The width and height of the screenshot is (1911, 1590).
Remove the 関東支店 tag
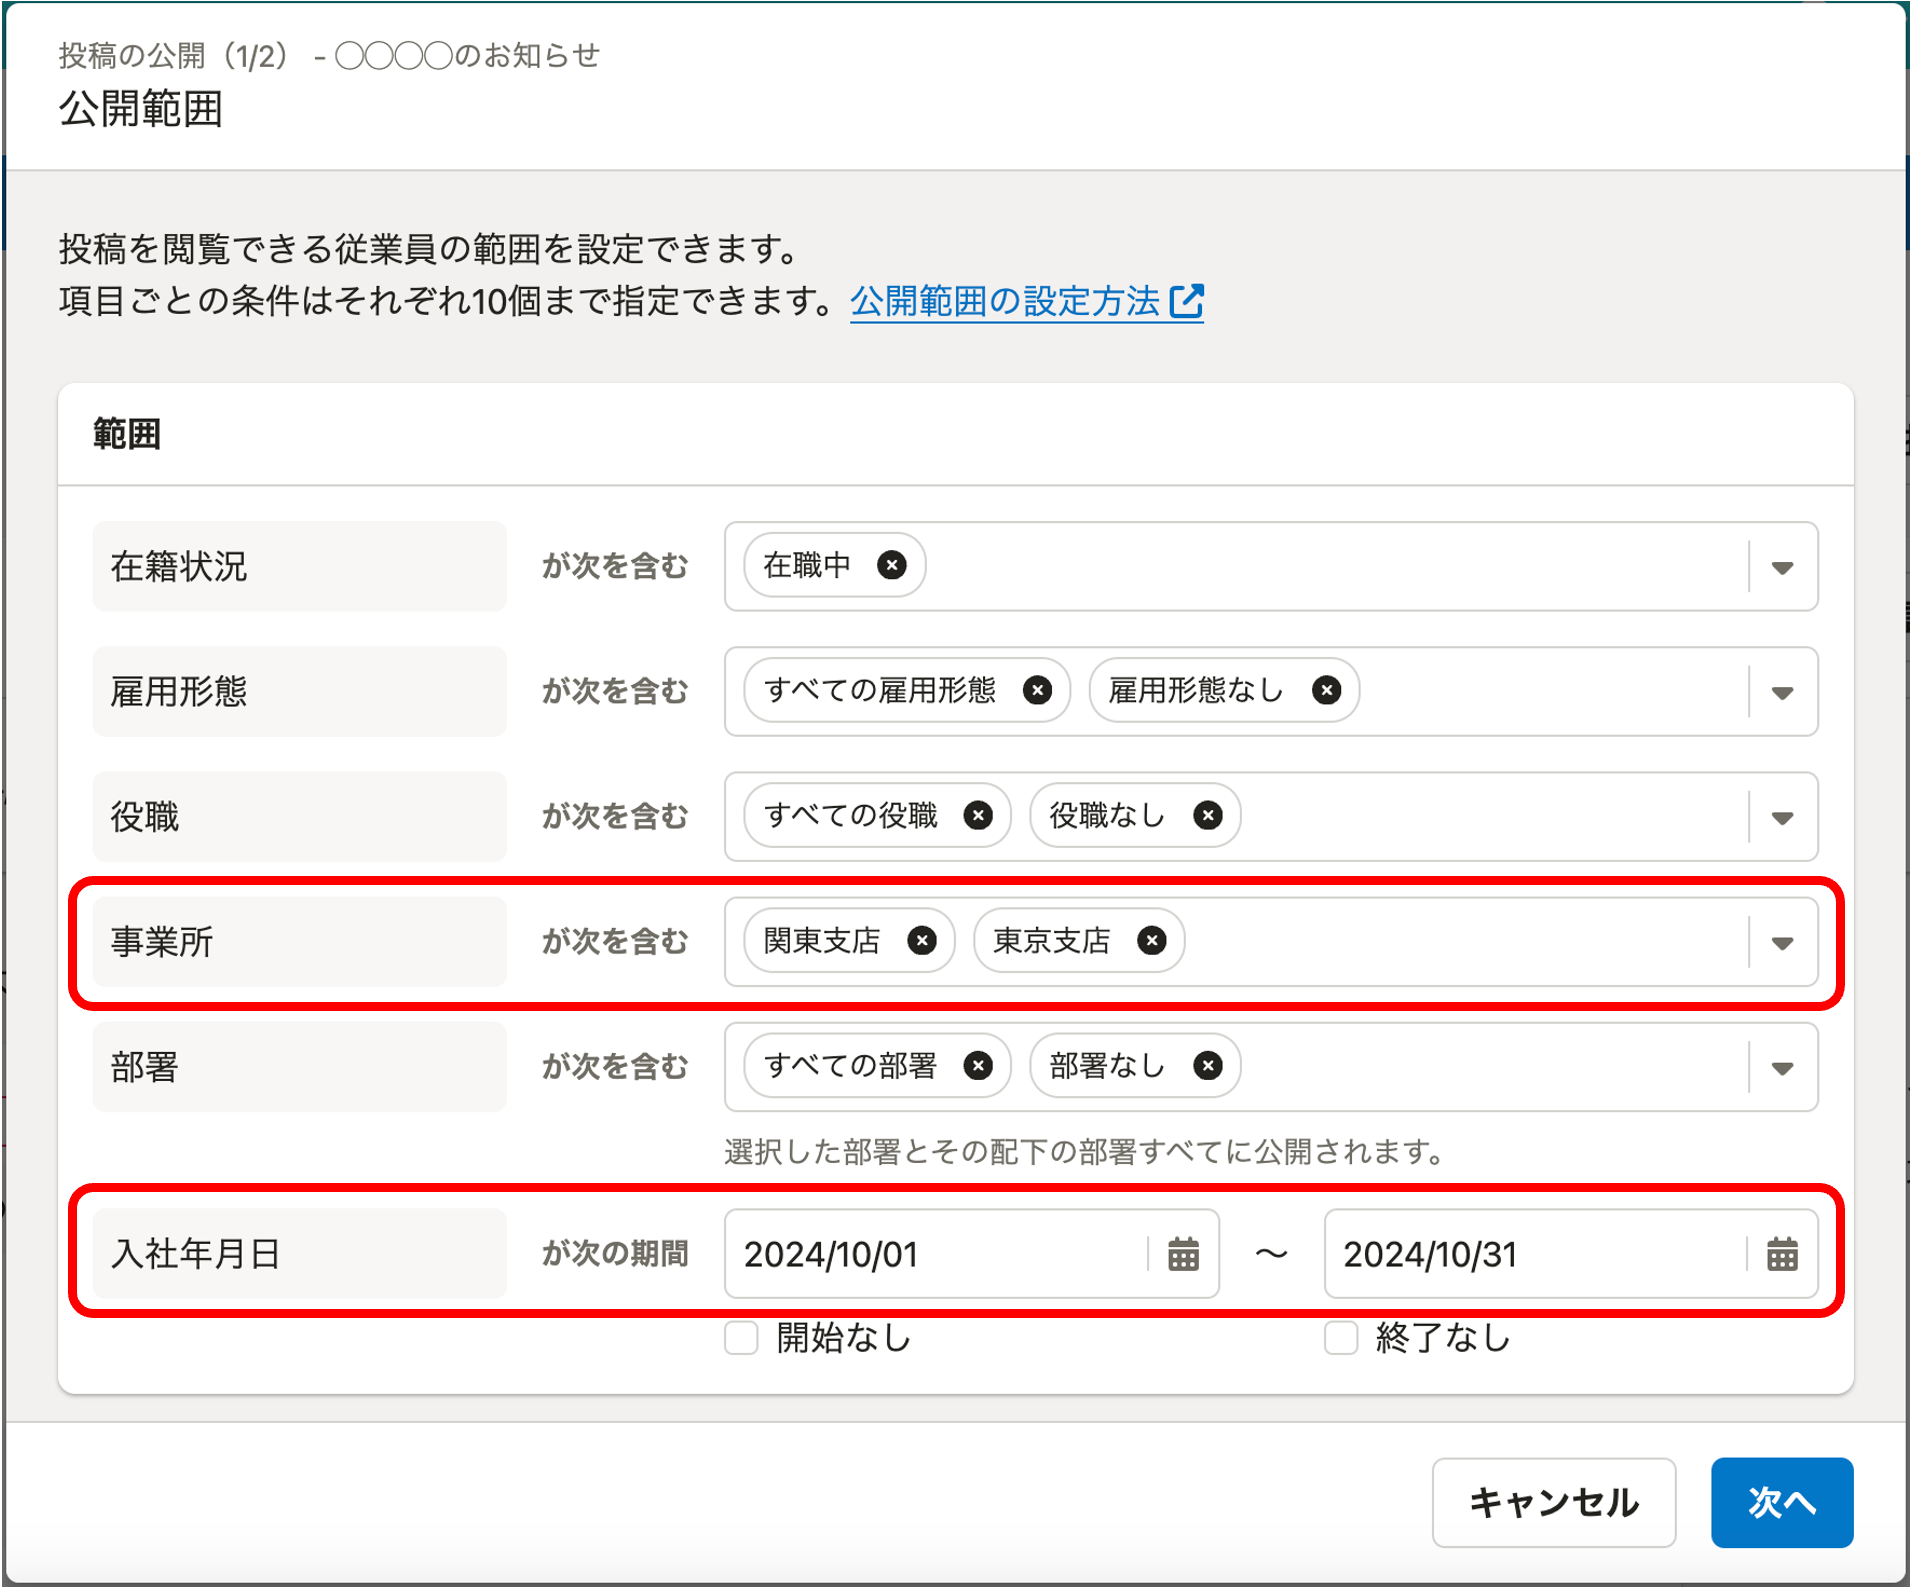921,941
